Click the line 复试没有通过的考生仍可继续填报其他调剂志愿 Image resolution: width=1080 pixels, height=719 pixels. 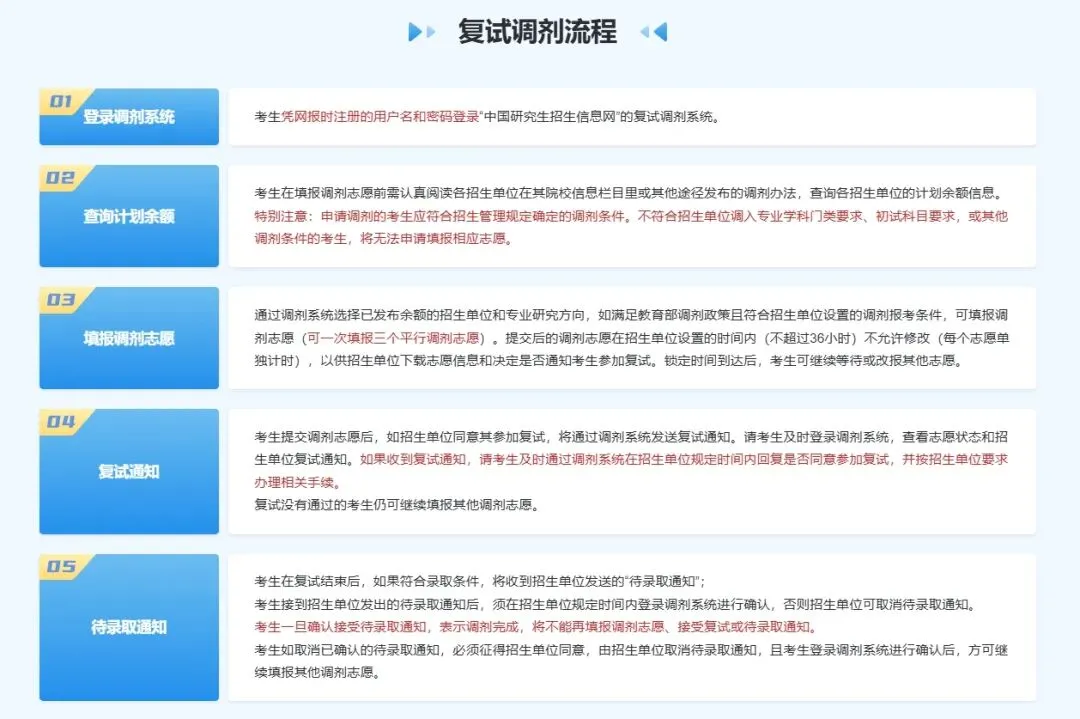tap(397, 505)
